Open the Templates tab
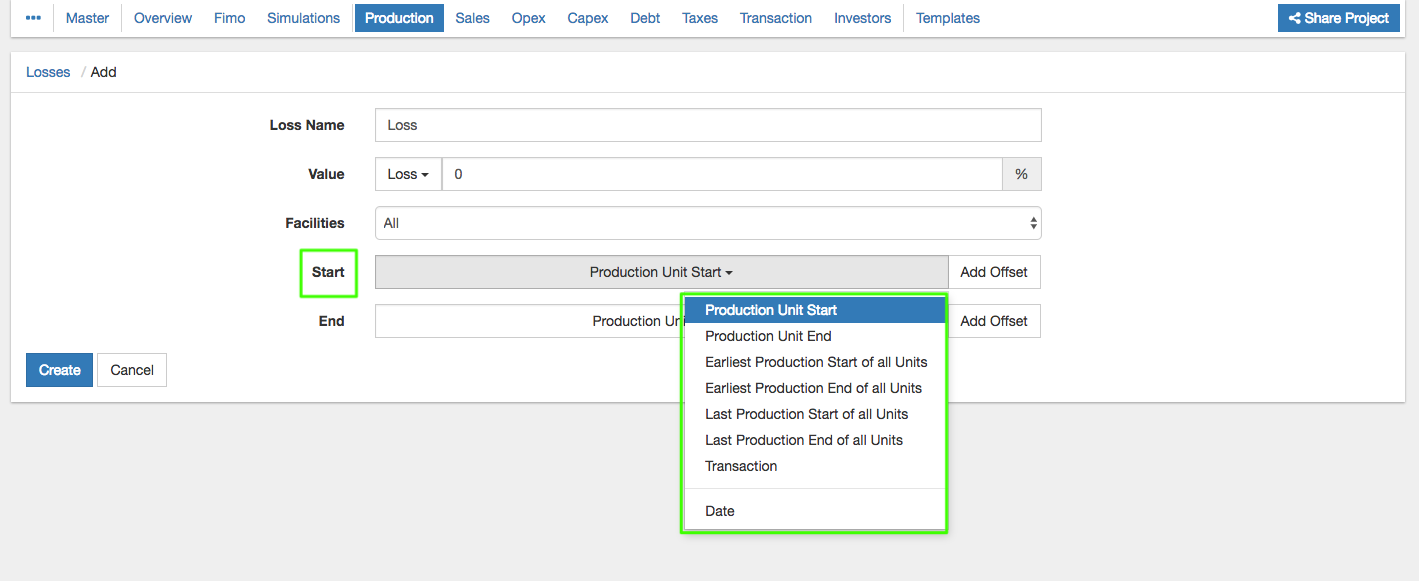1419x581 pixels. (x=947, y=18)
